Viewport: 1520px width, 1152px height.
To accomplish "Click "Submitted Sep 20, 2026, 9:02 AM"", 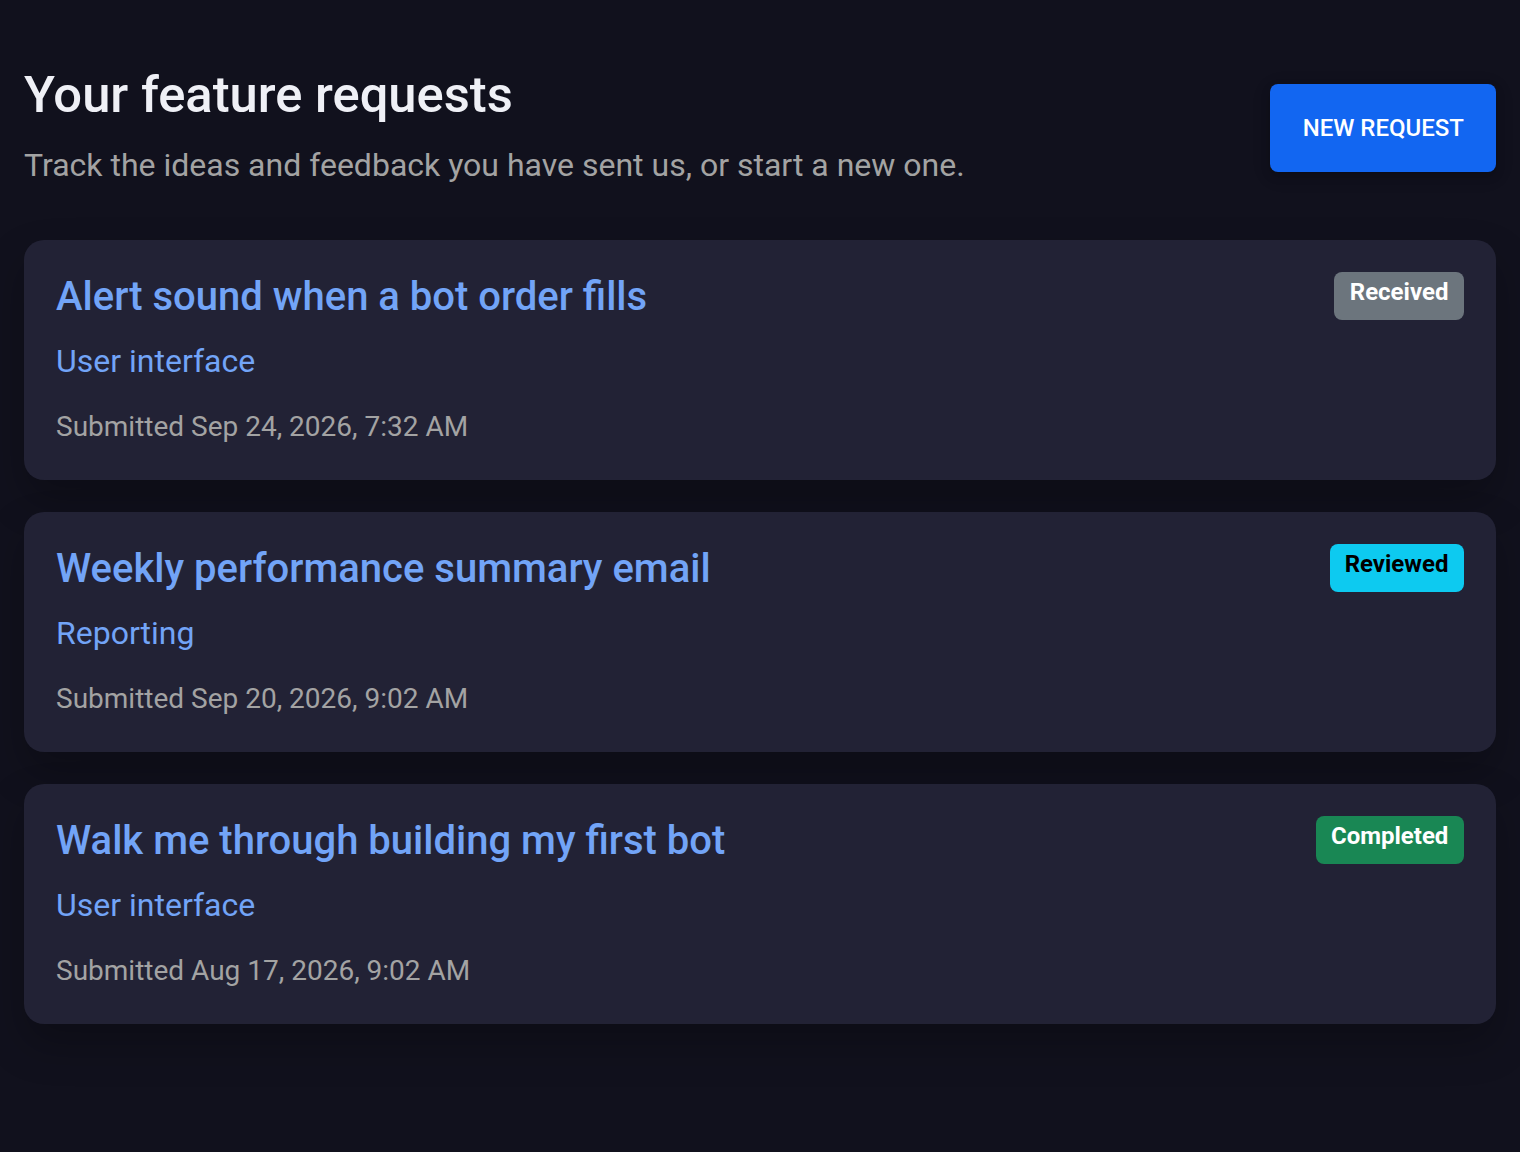I will pyautogui.click(x=262, y=698).
